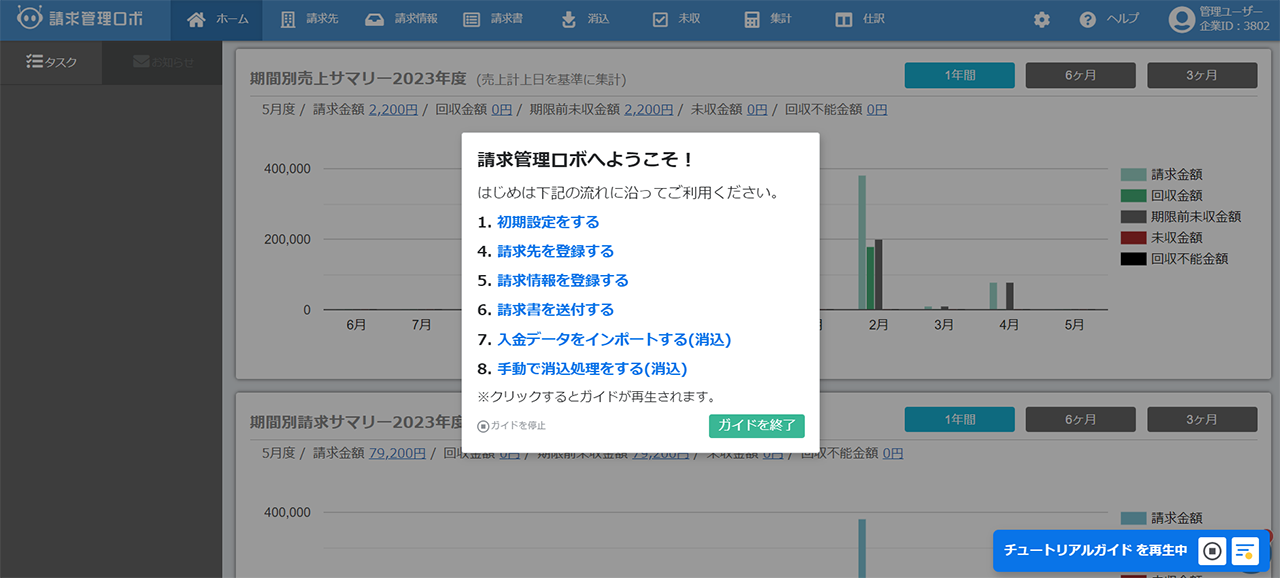
Task: Click the gray 期限前未収金額 legend swatch
Action: (x=1133, y=216)
